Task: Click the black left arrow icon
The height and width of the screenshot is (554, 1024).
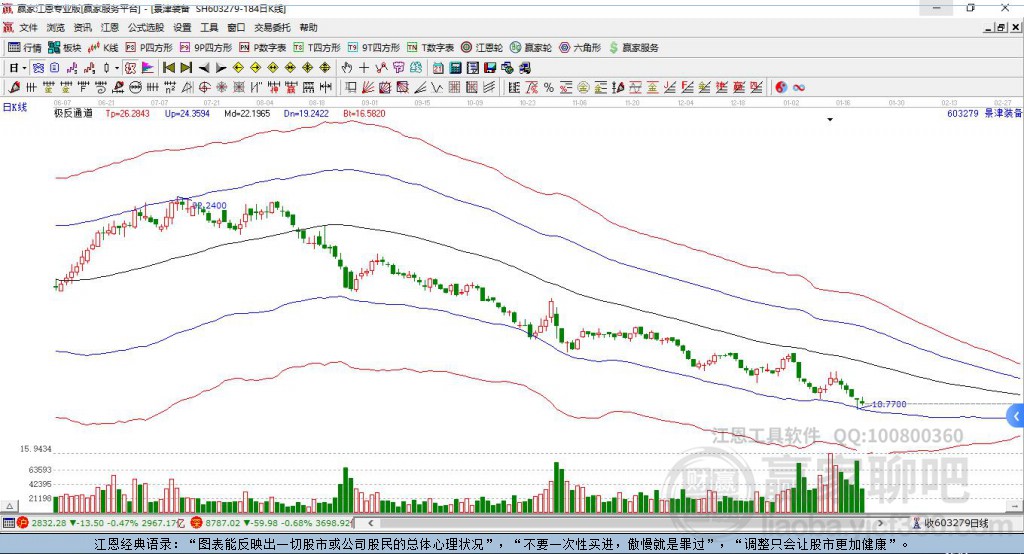Action: 204,68
